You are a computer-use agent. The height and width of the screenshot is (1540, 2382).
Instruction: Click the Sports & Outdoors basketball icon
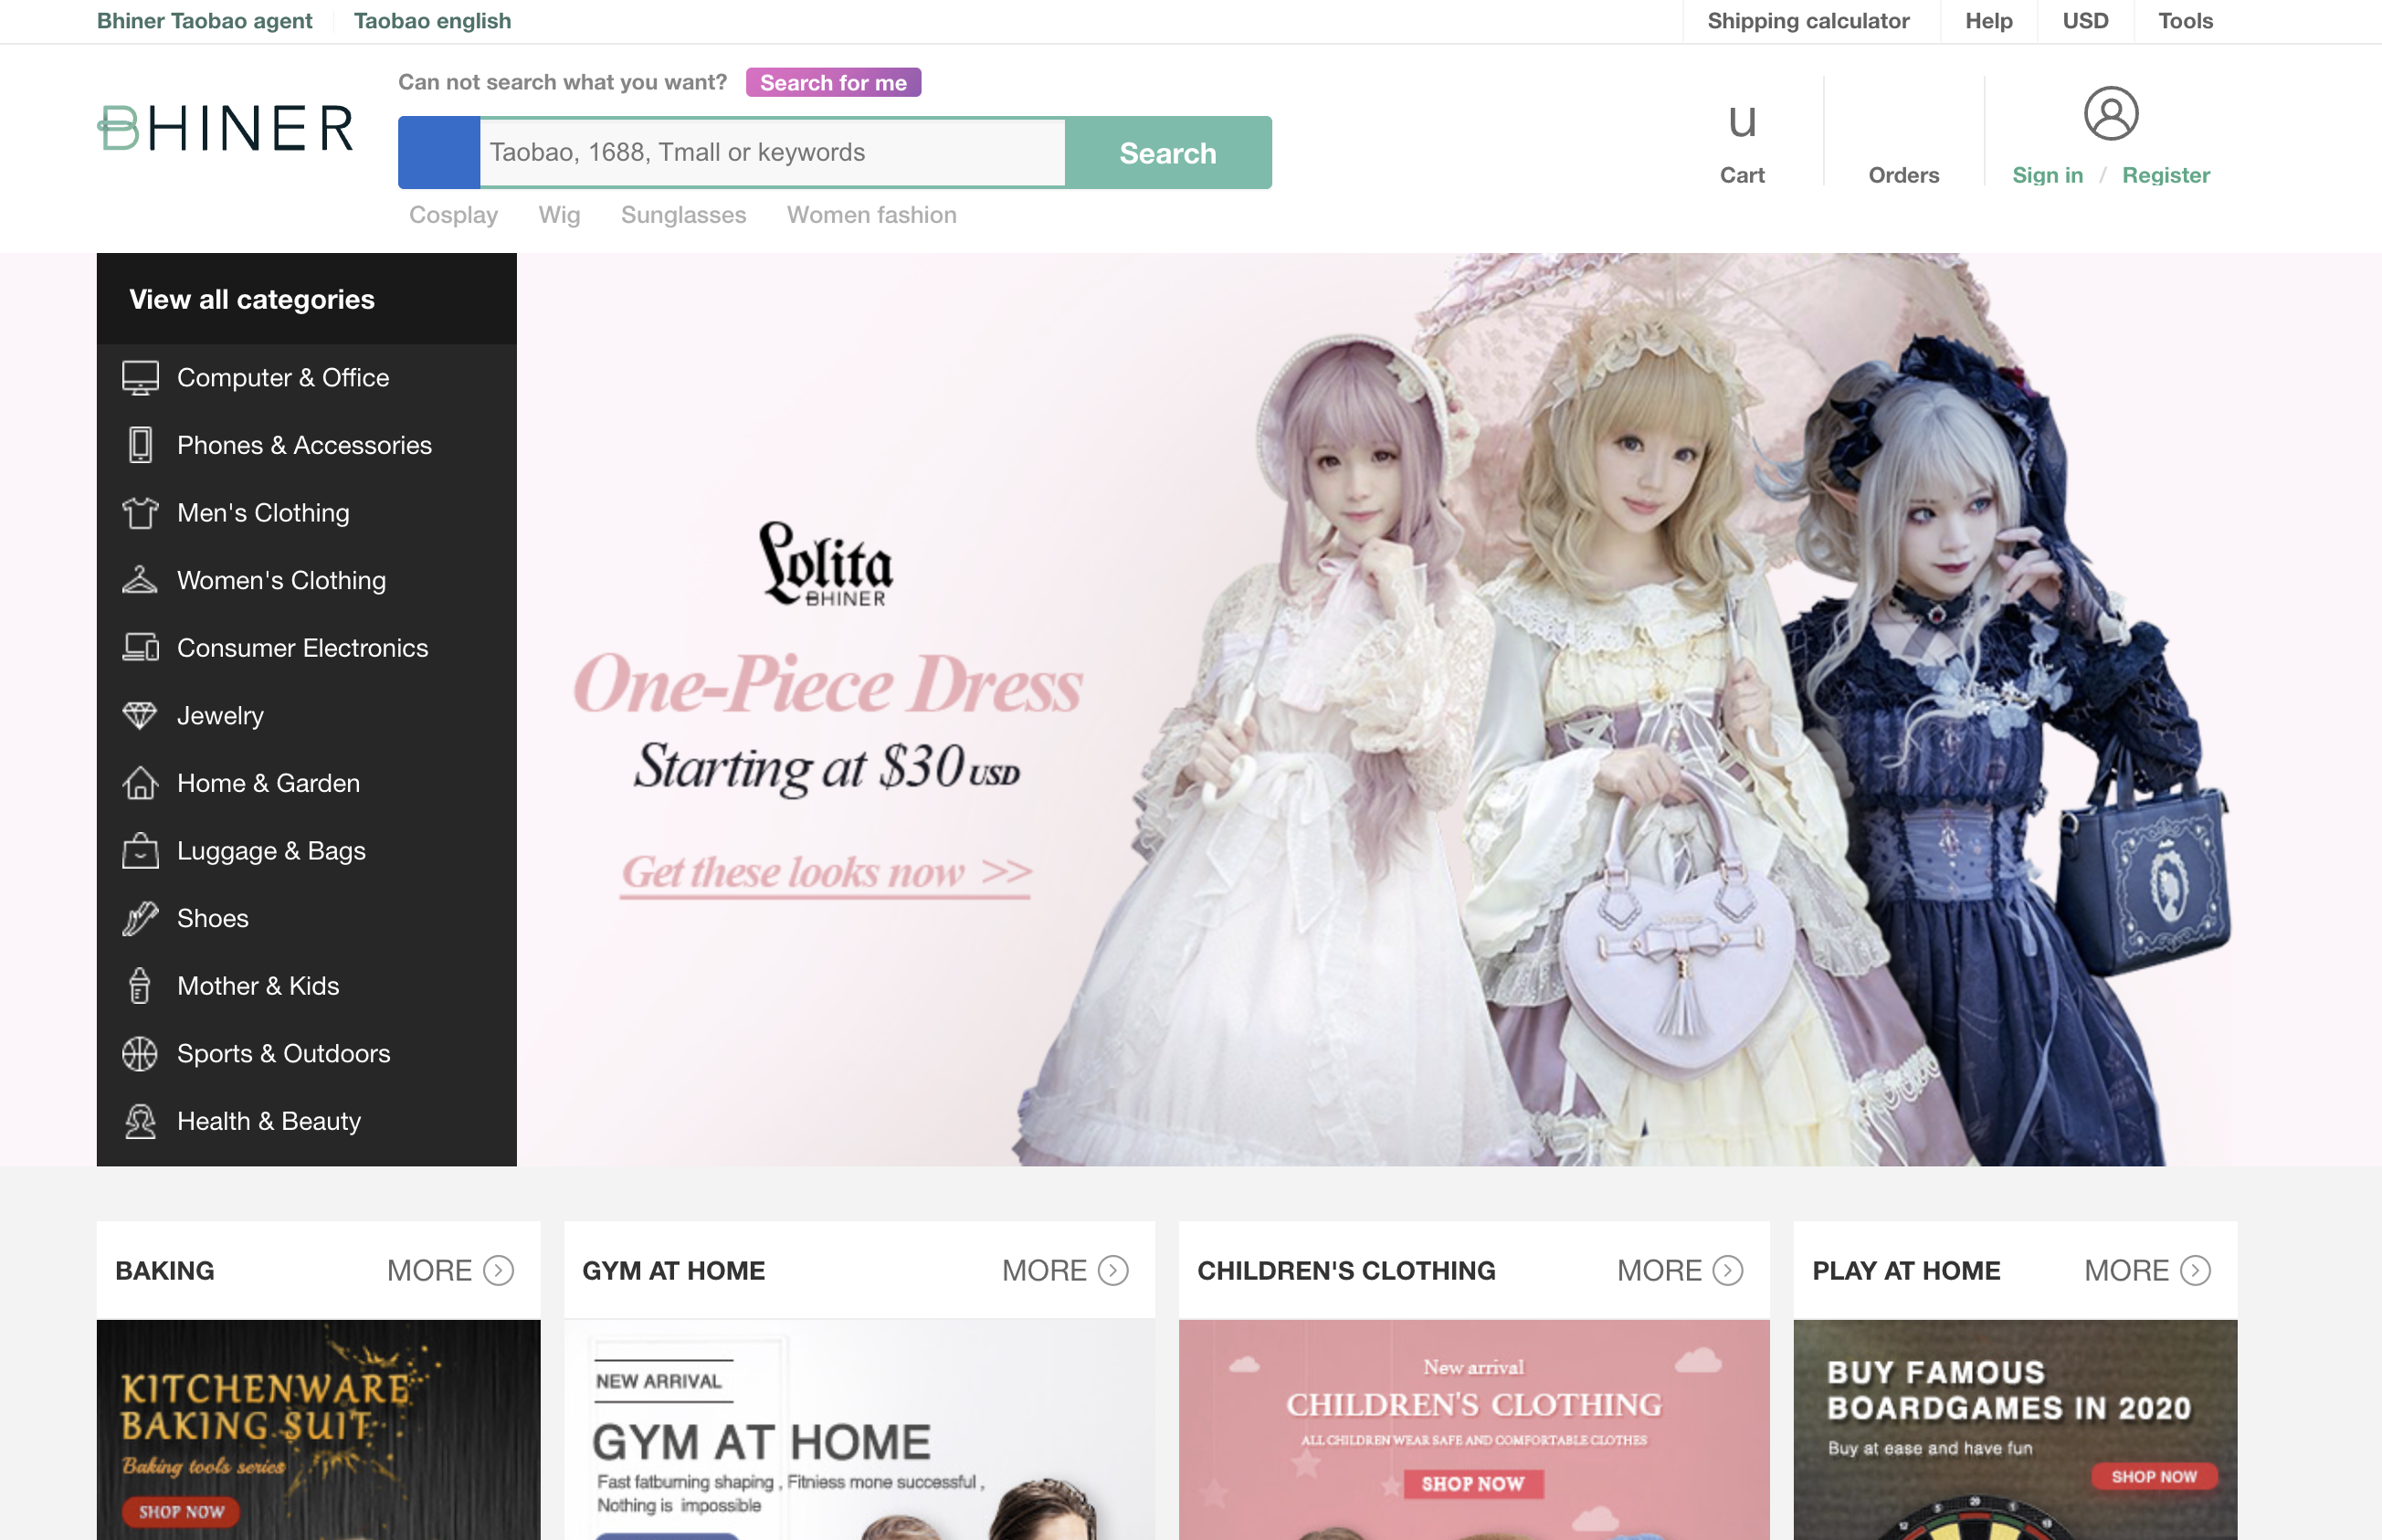click(140, 1054)
